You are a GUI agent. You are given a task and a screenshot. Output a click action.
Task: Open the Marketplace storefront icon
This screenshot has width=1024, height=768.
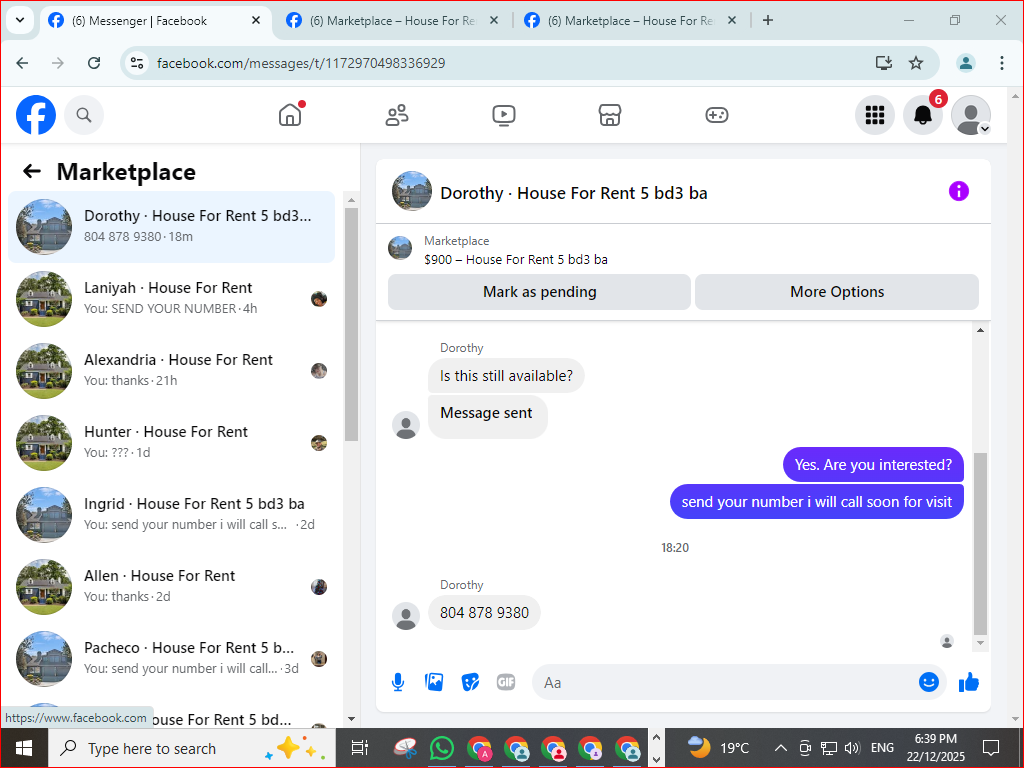[610, 115]
